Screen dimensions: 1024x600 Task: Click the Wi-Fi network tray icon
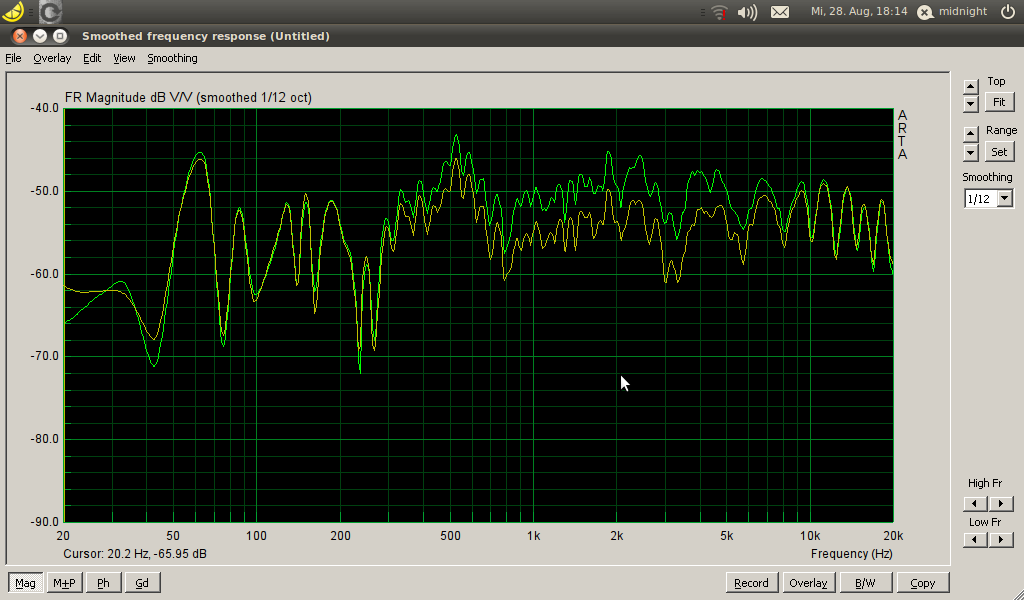pos(719,12)
